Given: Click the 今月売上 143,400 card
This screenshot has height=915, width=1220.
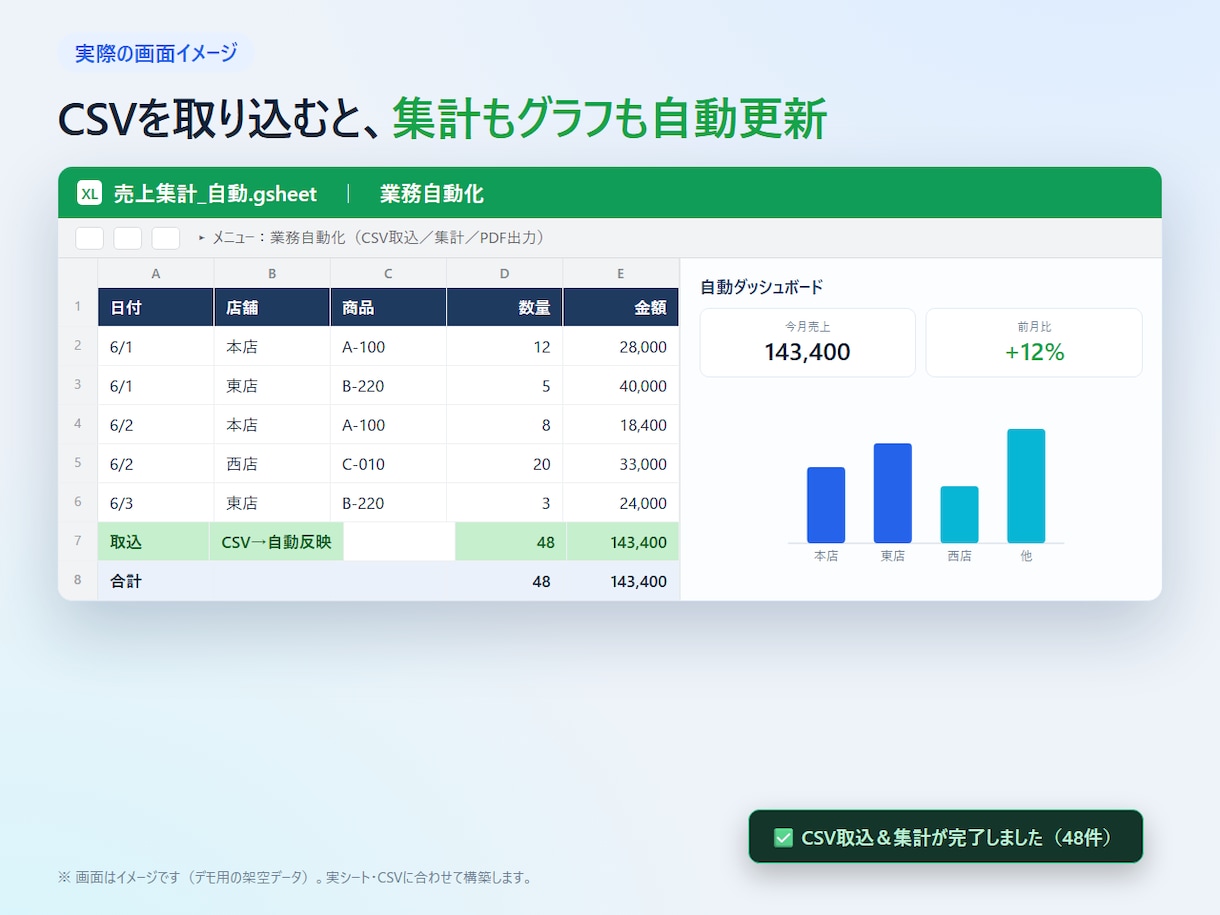Looking at the screenshot, I should (807, 342).
